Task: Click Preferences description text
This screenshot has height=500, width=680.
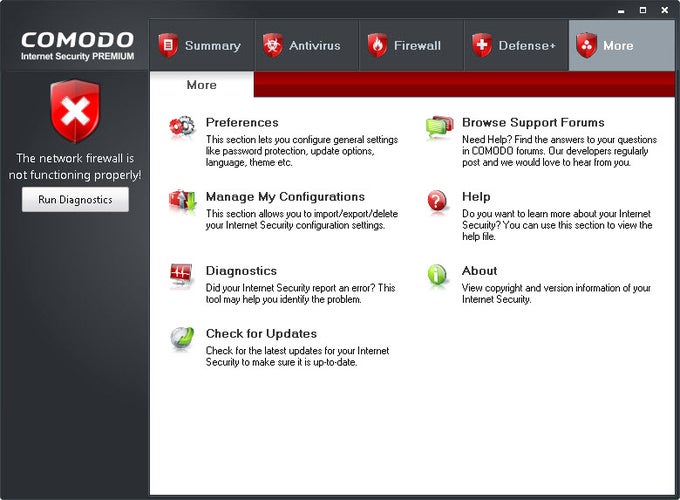Action: [x=301, y=151]
